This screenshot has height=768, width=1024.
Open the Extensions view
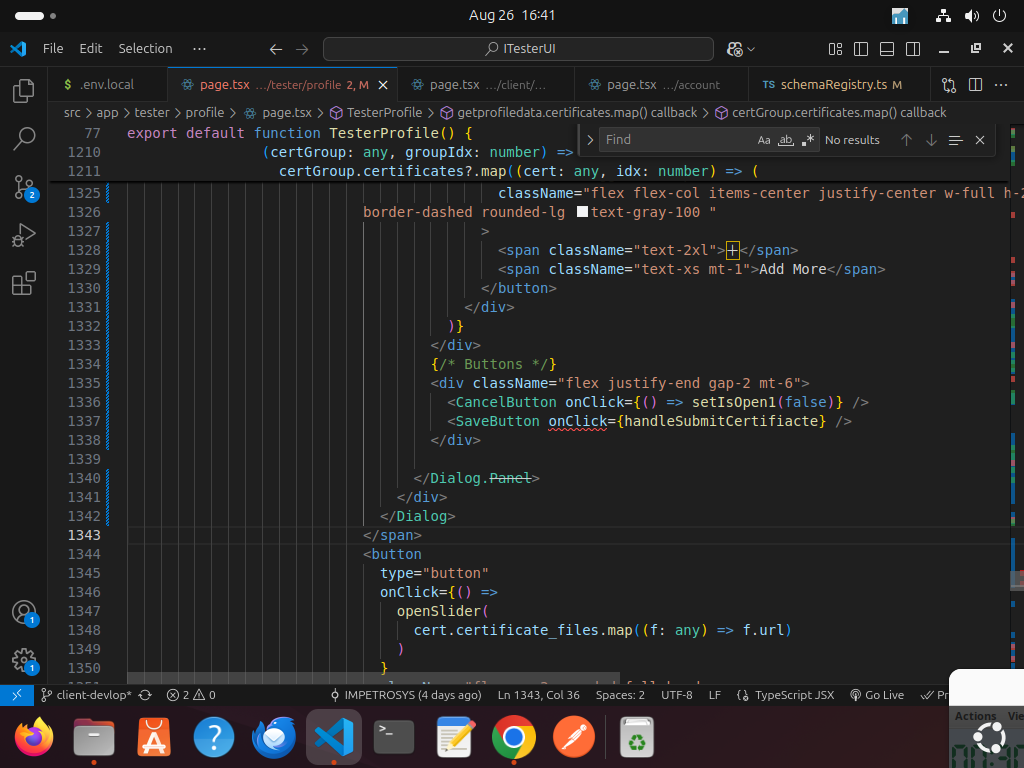(x=23, y=284)
